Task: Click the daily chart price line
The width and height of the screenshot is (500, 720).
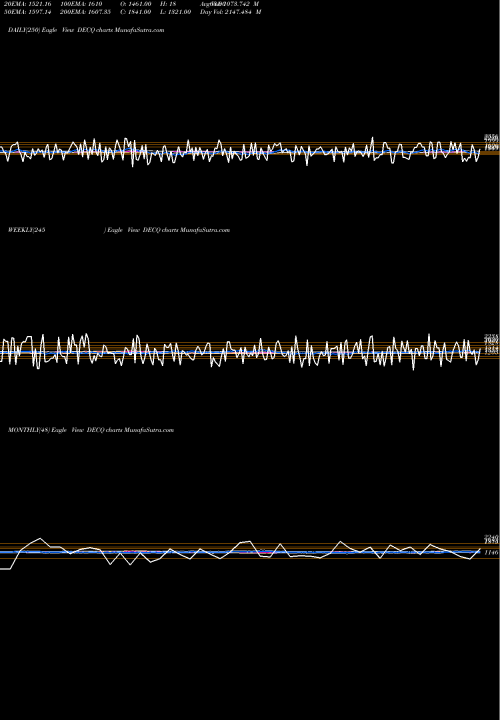Action: 240,151
